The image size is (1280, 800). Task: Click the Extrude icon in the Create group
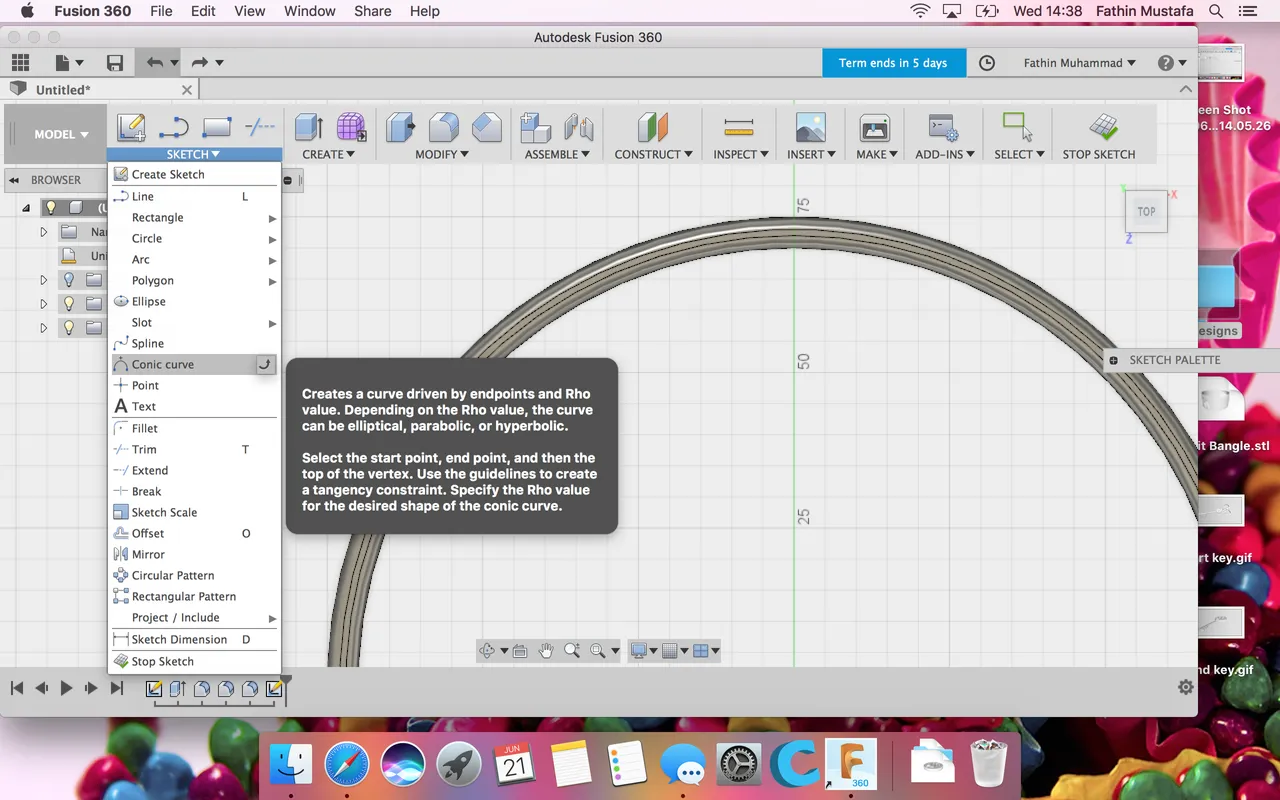click(x=309, y=127)
